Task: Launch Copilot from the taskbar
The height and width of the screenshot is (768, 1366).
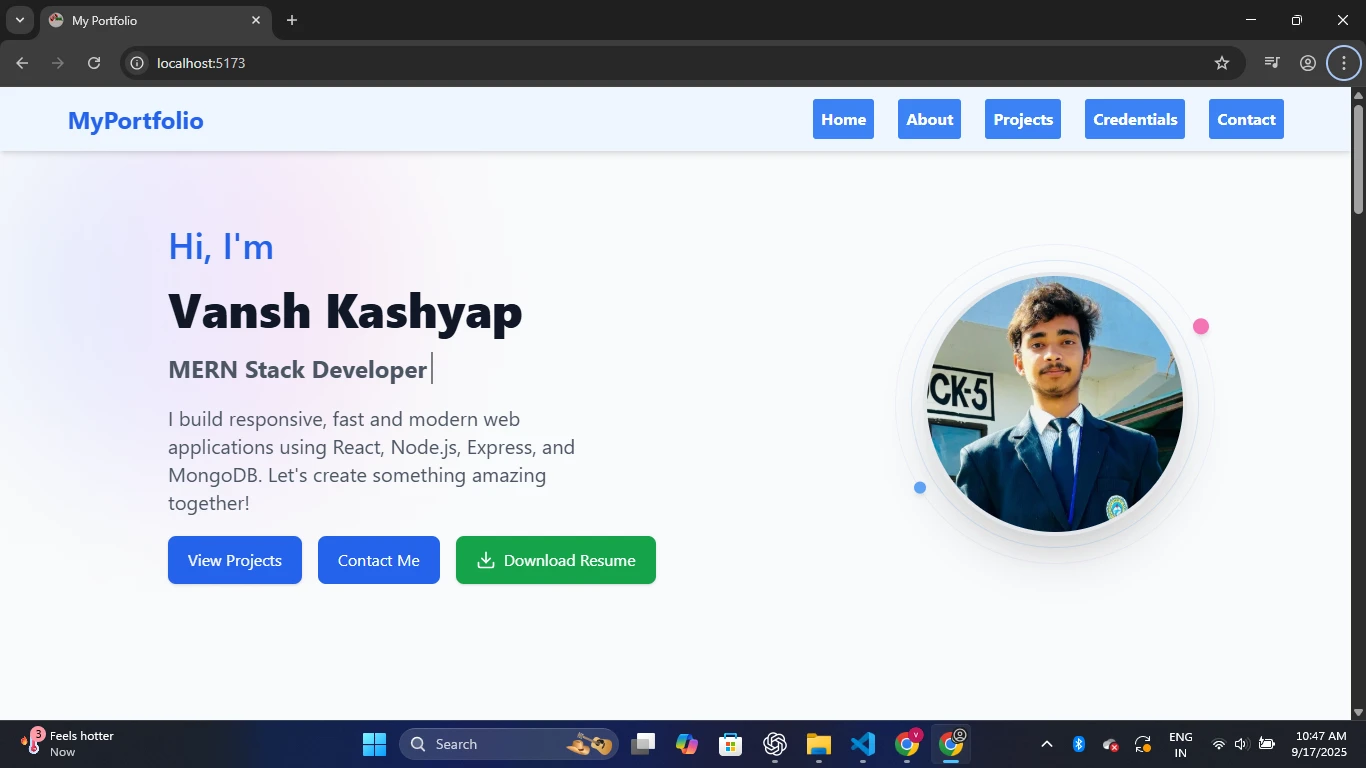Action: click(x=687, y=744)
